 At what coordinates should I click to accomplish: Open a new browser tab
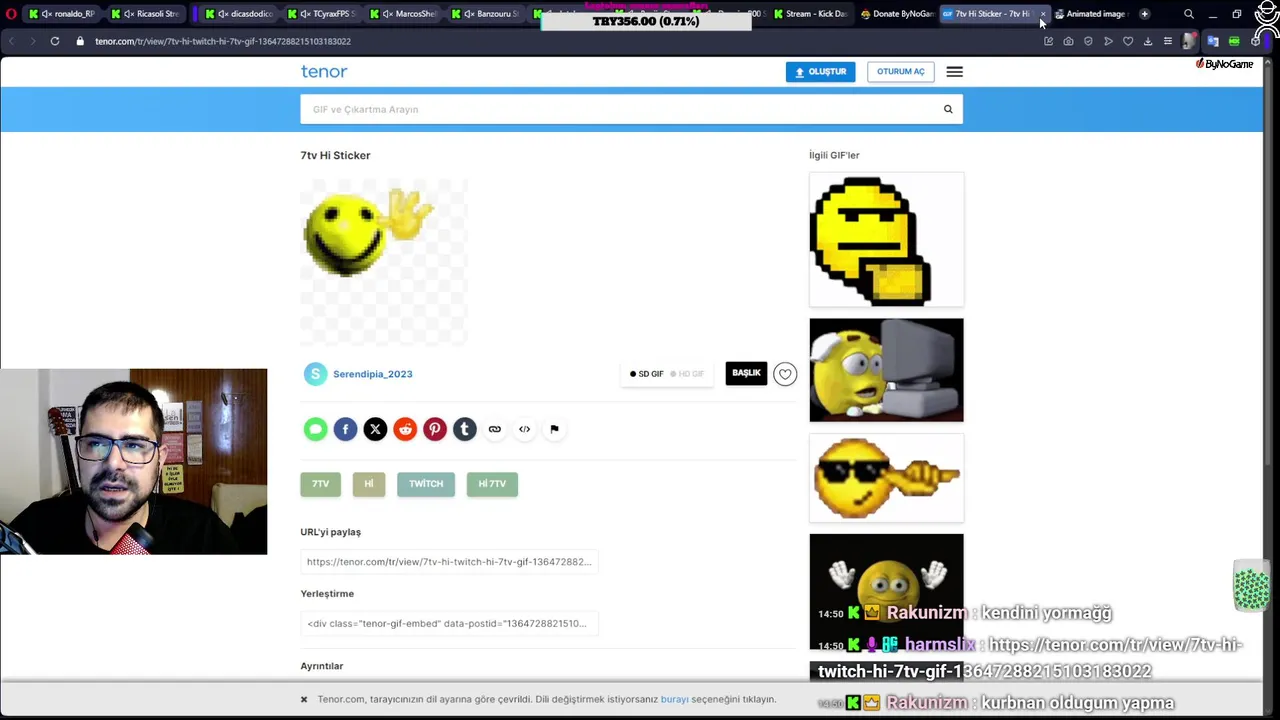pos(1144,14)
